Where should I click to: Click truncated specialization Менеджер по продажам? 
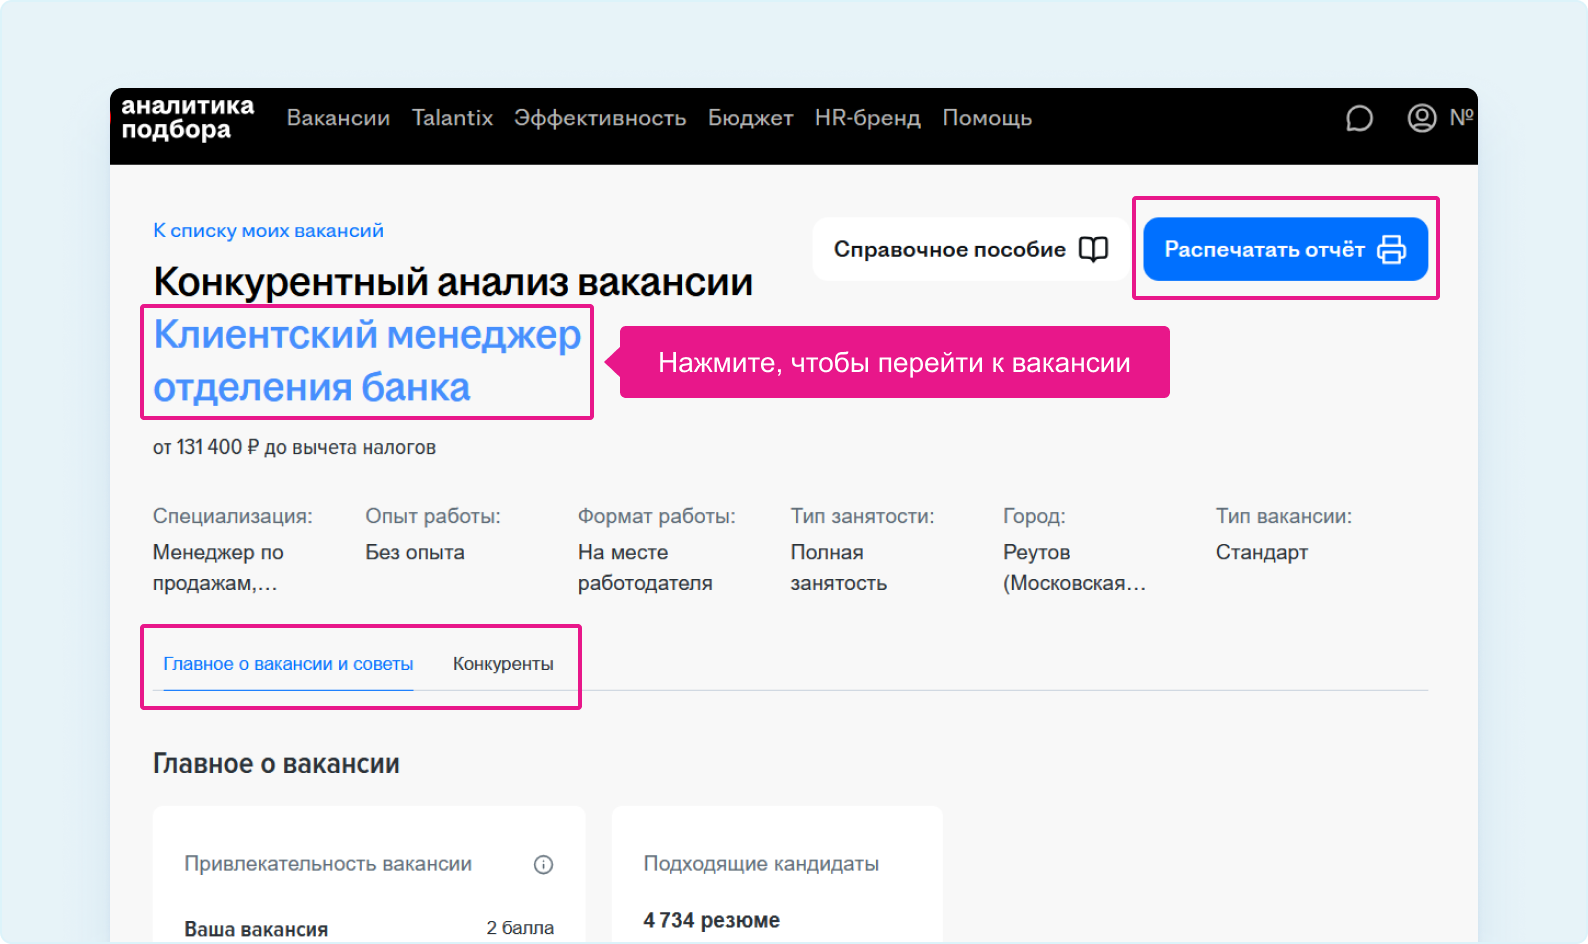coord(218,567)
